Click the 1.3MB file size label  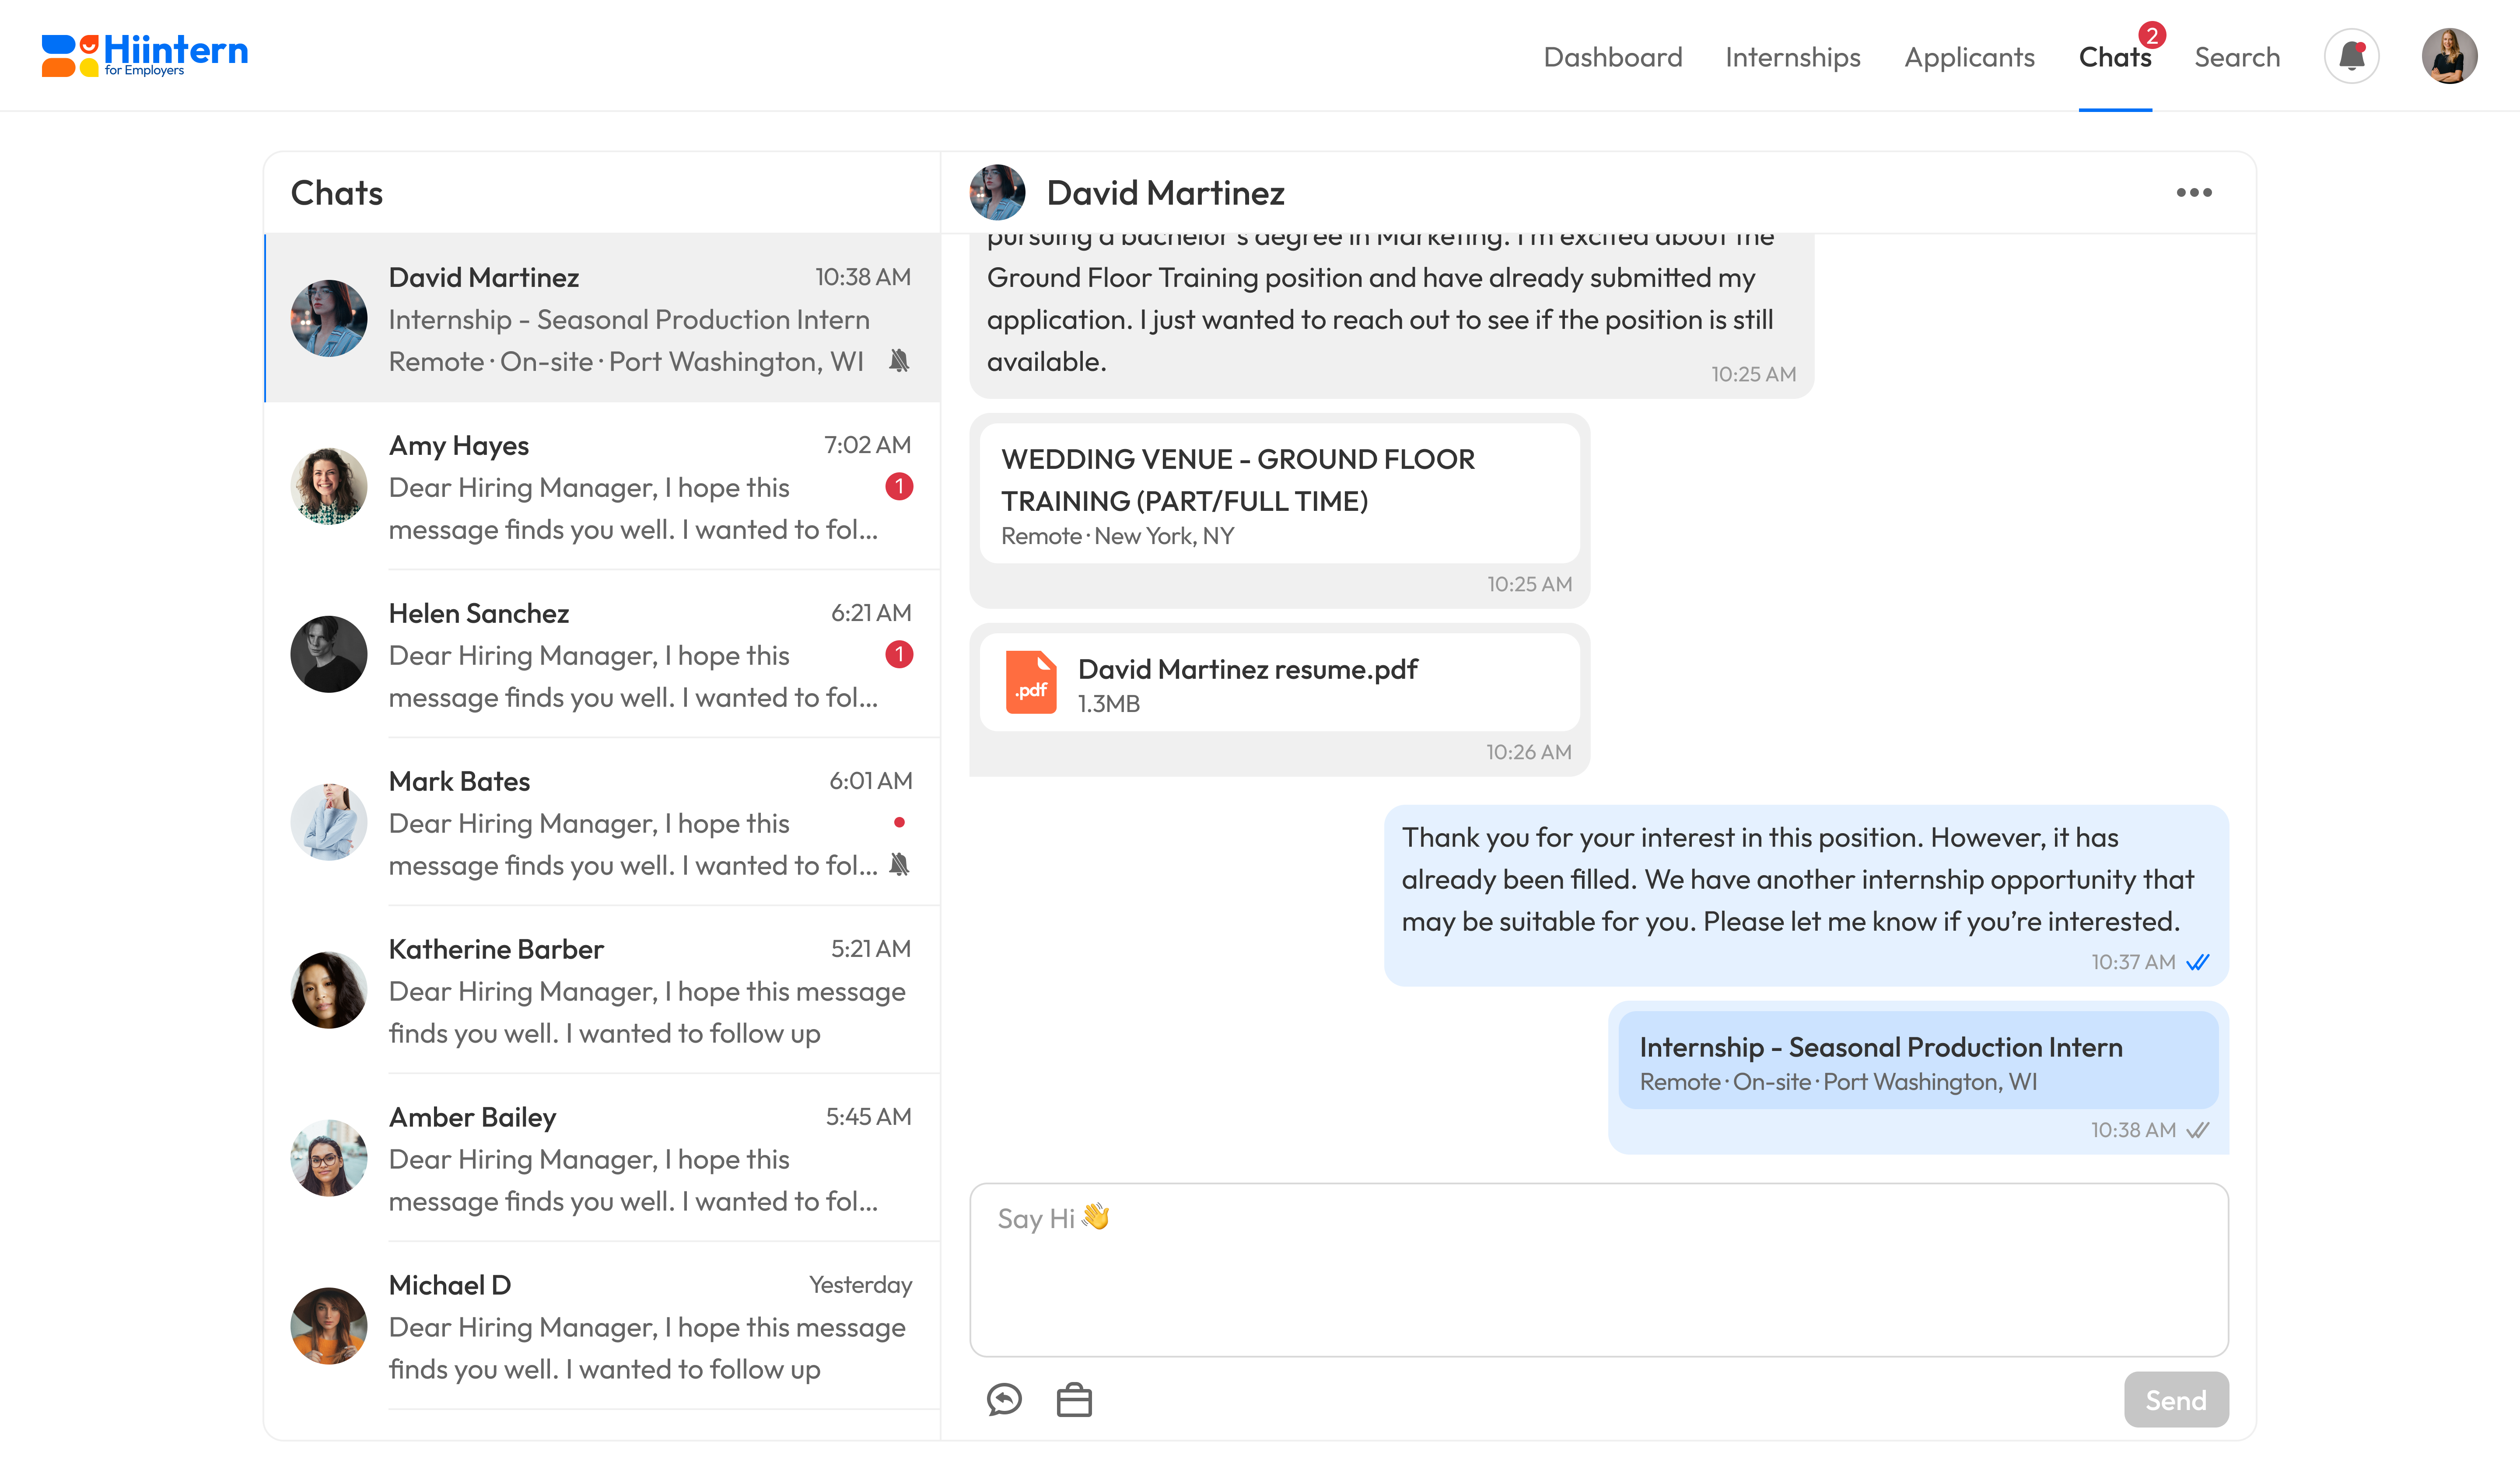(1108, 704)
